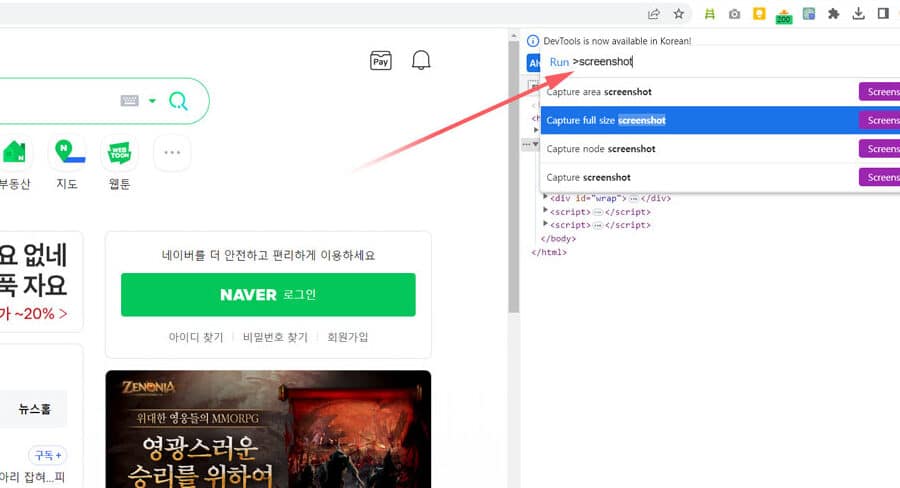Expand the search box dropdown arrow

[x=152, y=101]
